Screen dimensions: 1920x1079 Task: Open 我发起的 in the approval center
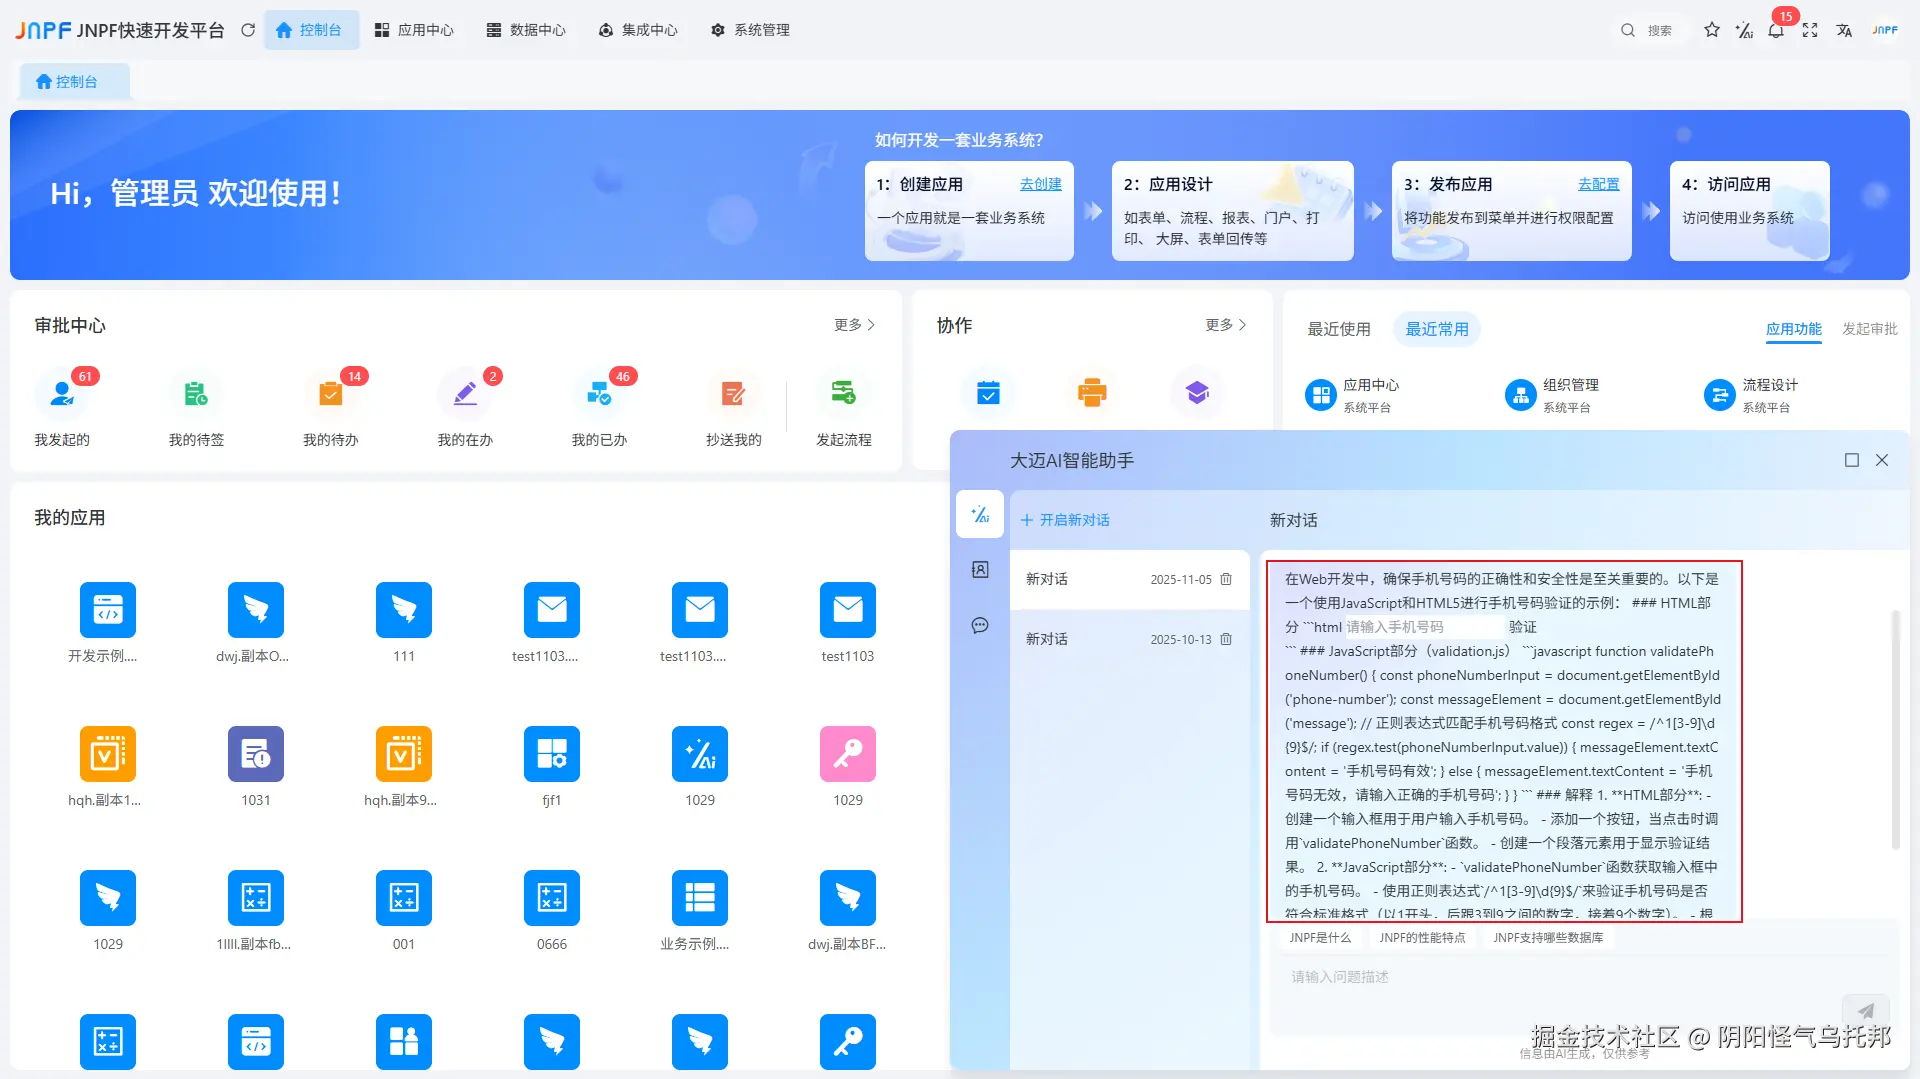pos(62,393)
